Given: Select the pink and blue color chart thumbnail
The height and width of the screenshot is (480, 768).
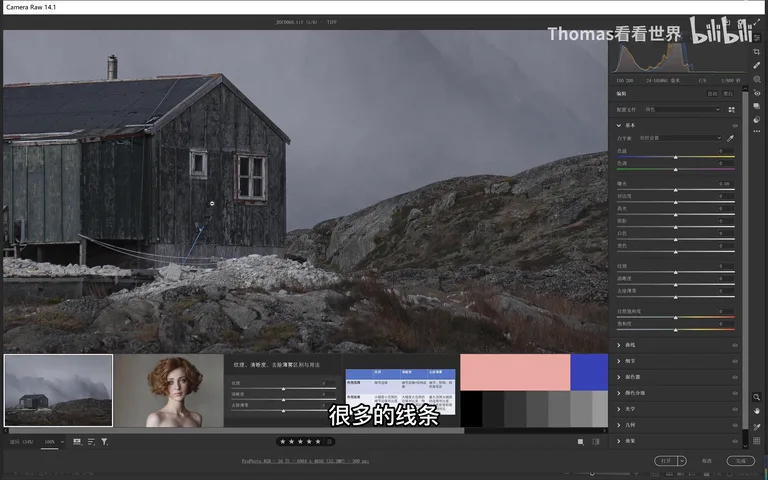Looking at the screenshot, I should [534, 390].
